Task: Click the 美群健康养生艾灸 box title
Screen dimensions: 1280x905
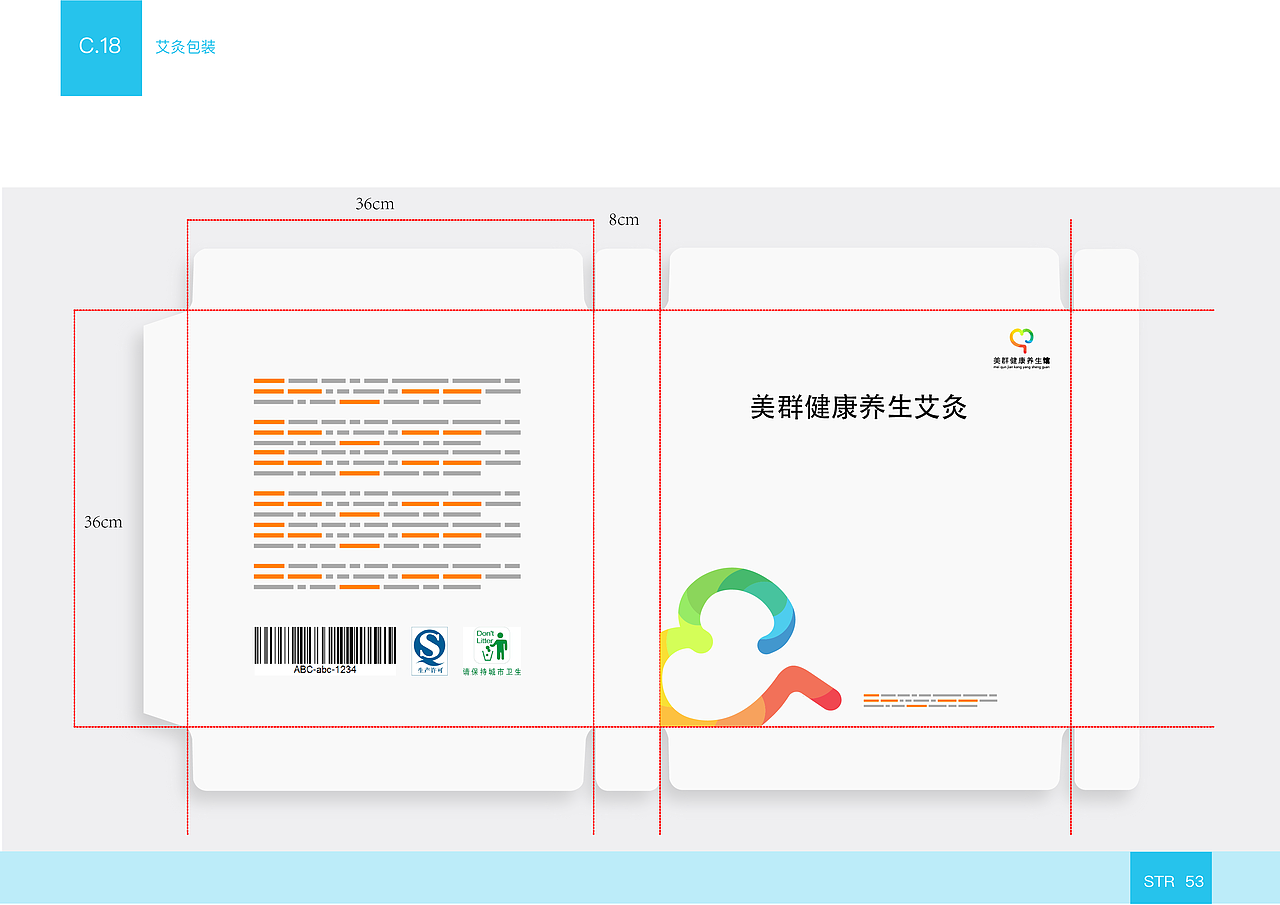Action: coord(859,407)
